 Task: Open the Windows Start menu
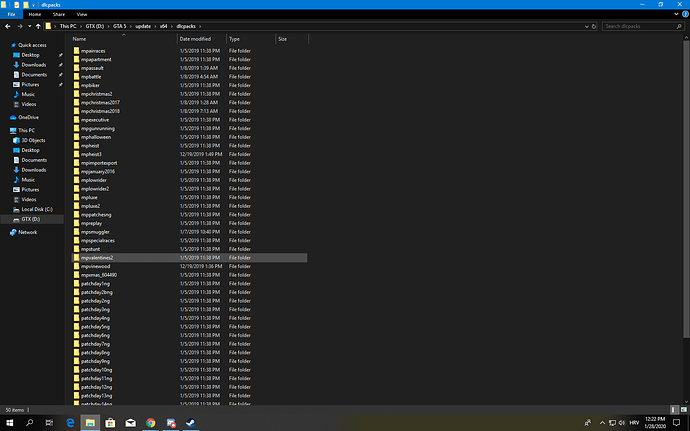coord(9,423)
